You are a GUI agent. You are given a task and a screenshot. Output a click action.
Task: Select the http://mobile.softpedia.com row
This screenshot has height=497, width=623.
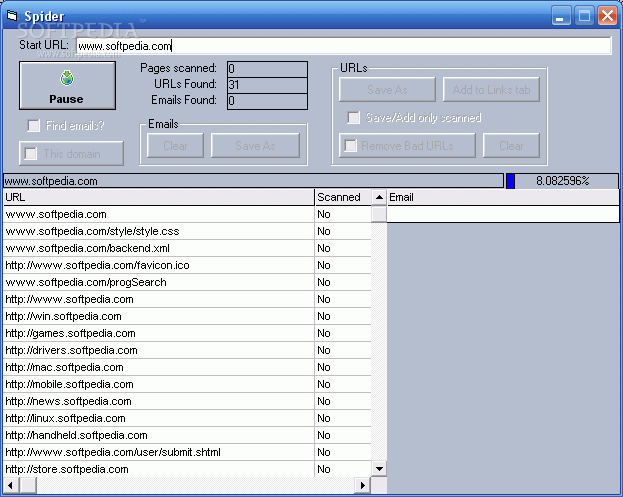coord(187,384)
